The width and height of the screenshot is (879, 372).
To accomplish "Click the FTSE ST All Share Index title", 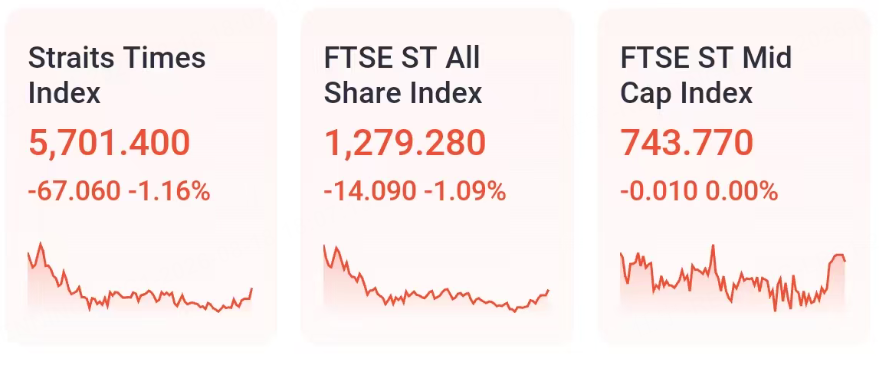I will click(x=403, y=76).
